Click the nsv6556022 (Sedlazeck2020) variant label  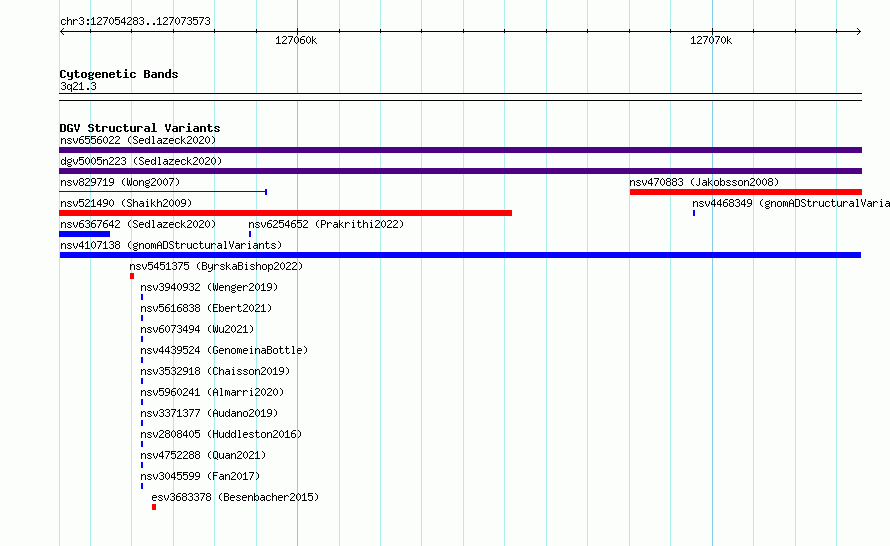coord(138,140)
